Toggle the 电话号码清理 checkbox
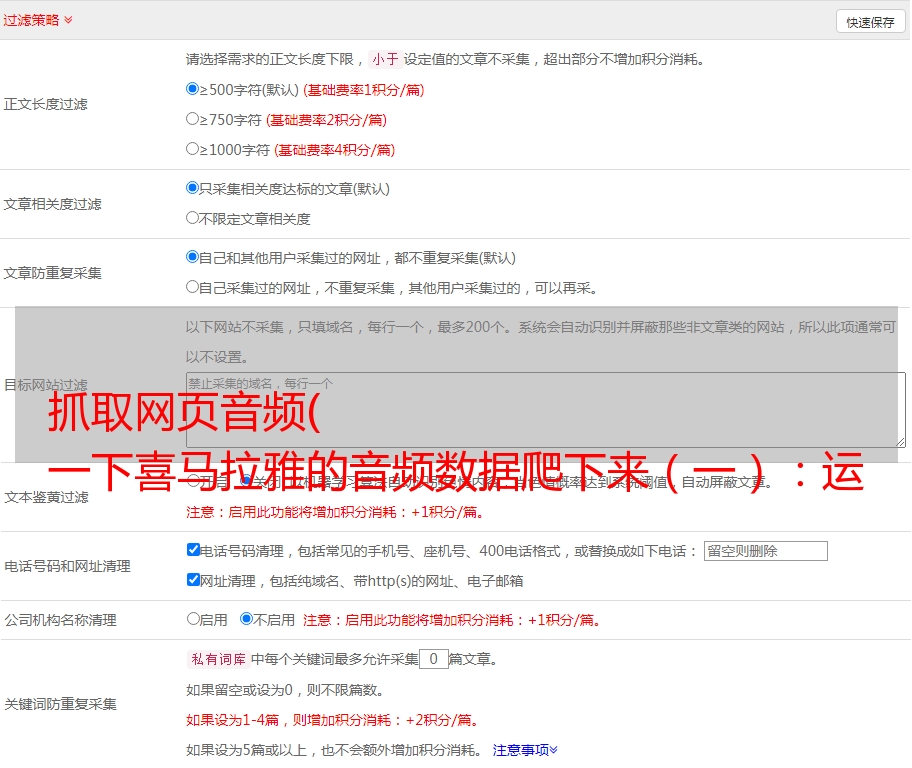912x768 pixels. 193,550
